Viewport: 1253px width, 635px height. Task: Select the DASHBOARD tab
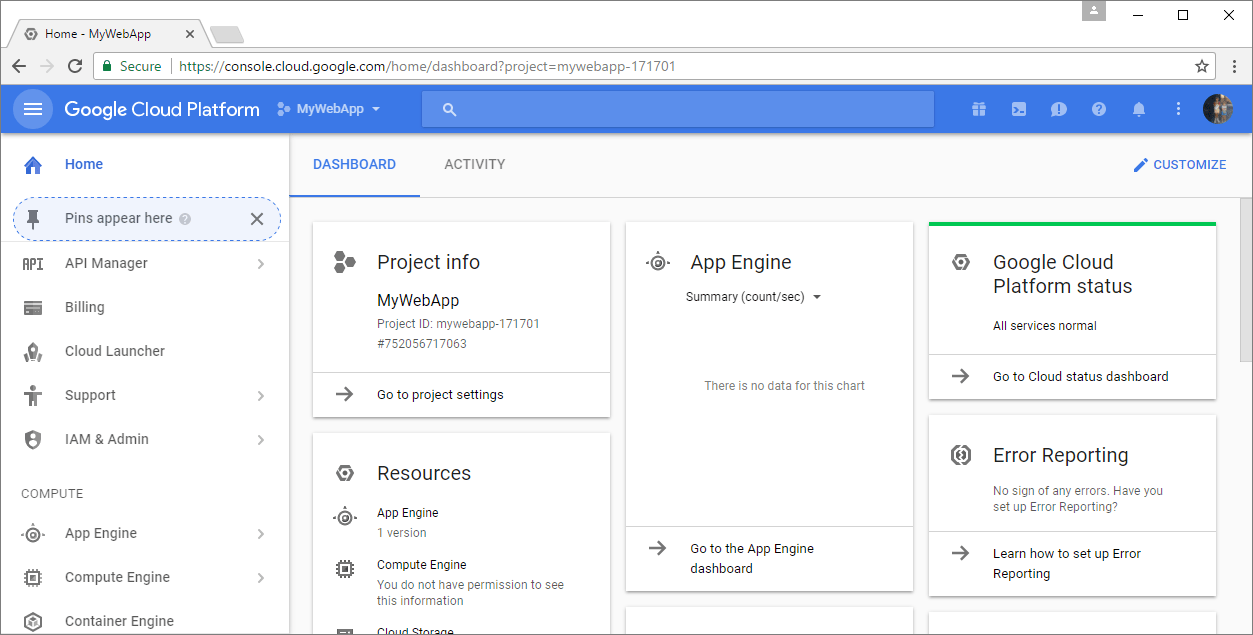[x=354, y=164]
